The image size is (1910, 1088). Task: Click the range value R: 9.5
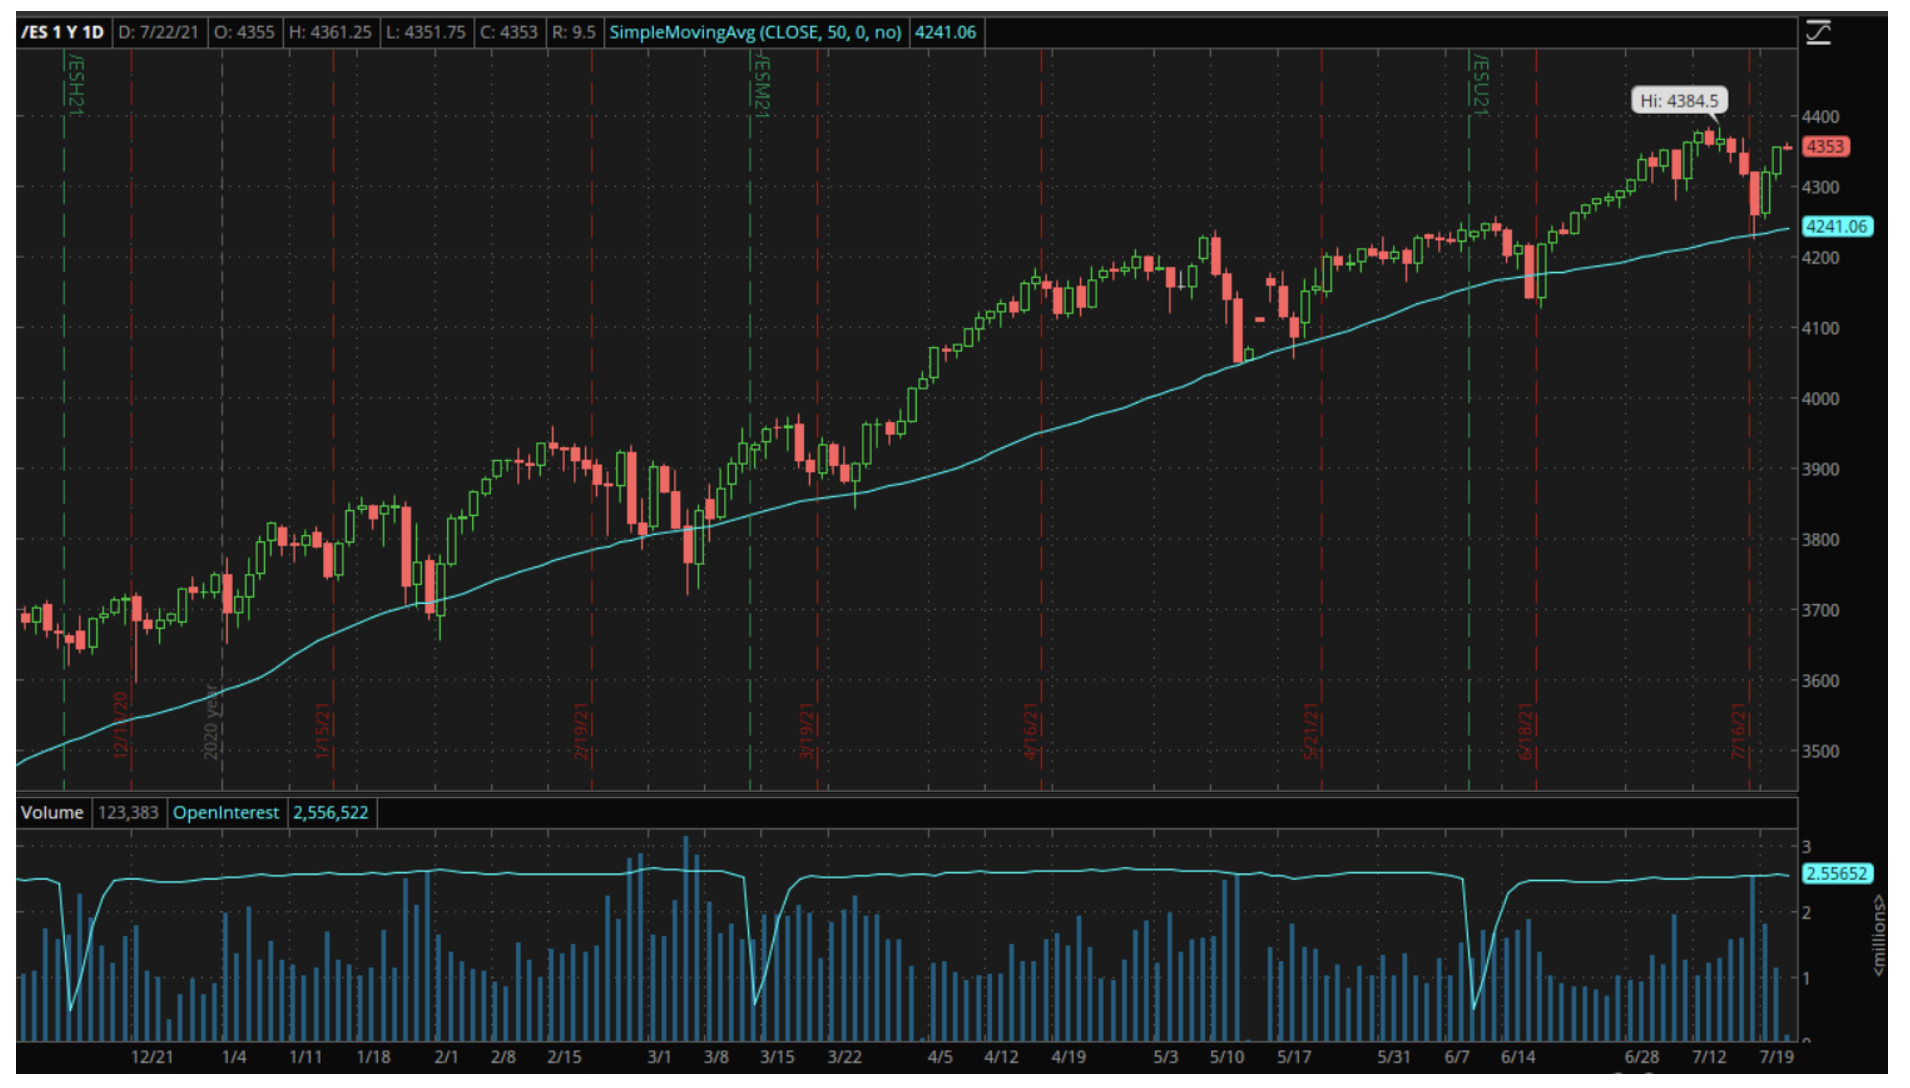[574, 32]
